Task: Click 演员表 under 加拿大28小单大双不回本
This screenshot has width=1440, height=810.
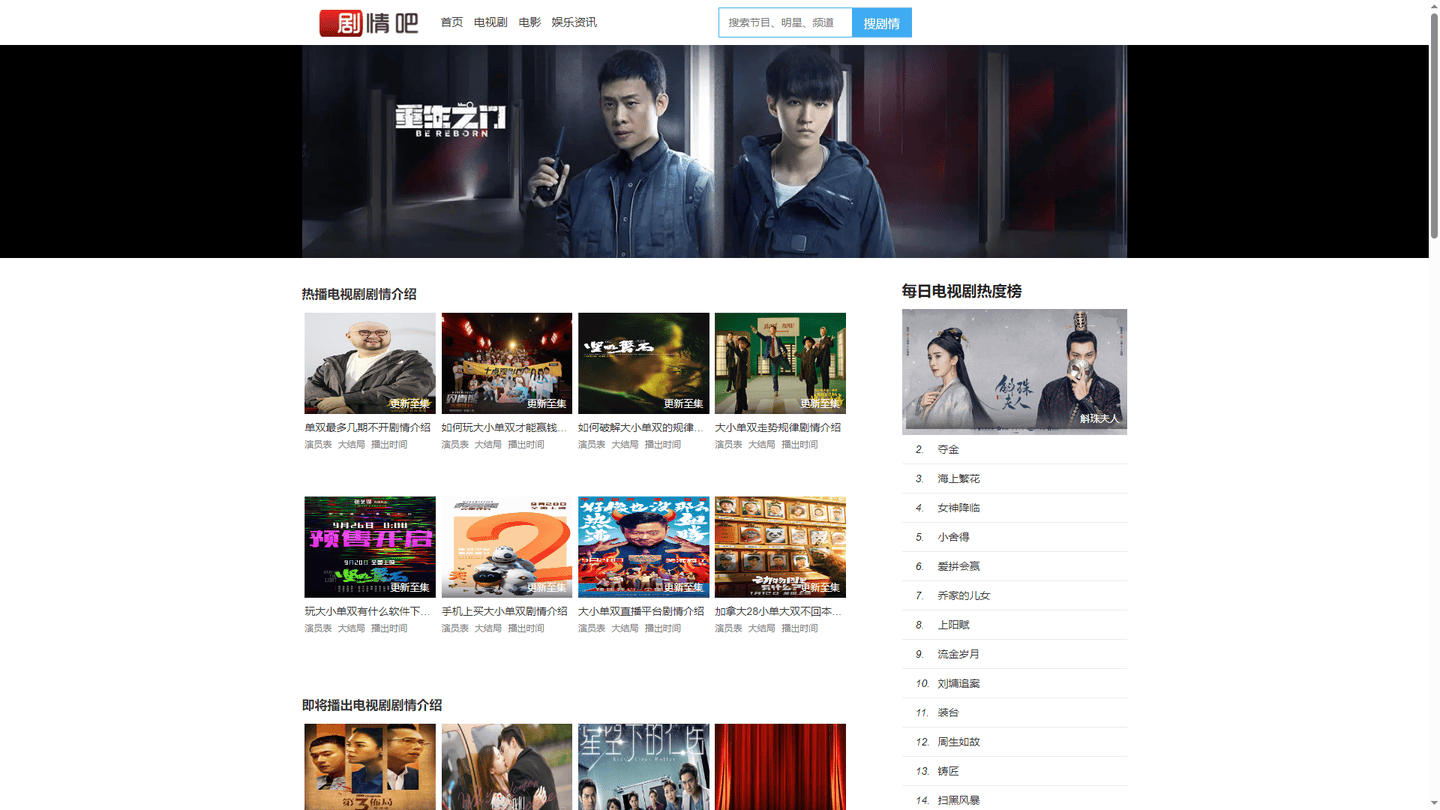Action: click(x=728, y=628)
